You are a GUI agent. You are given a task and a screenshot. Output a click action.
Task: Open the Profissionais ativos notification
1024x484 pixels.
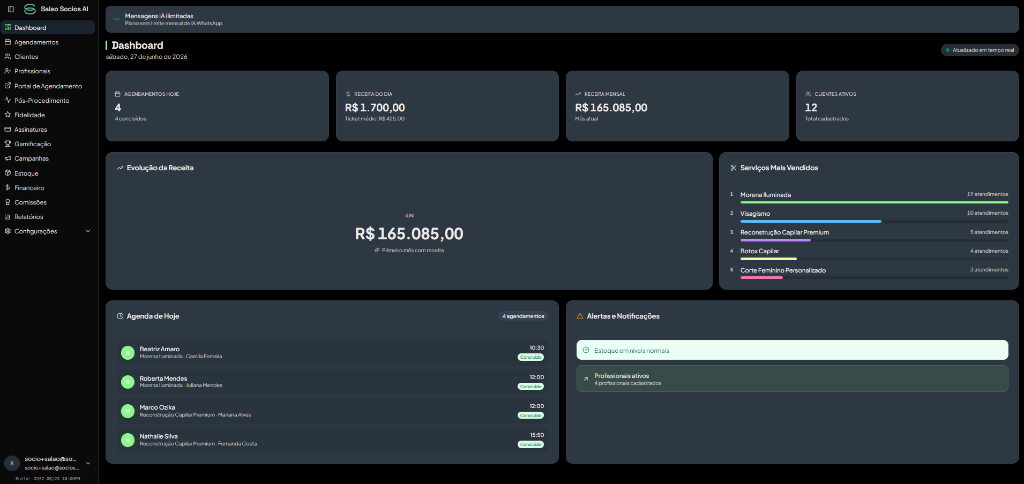[792, 378]
